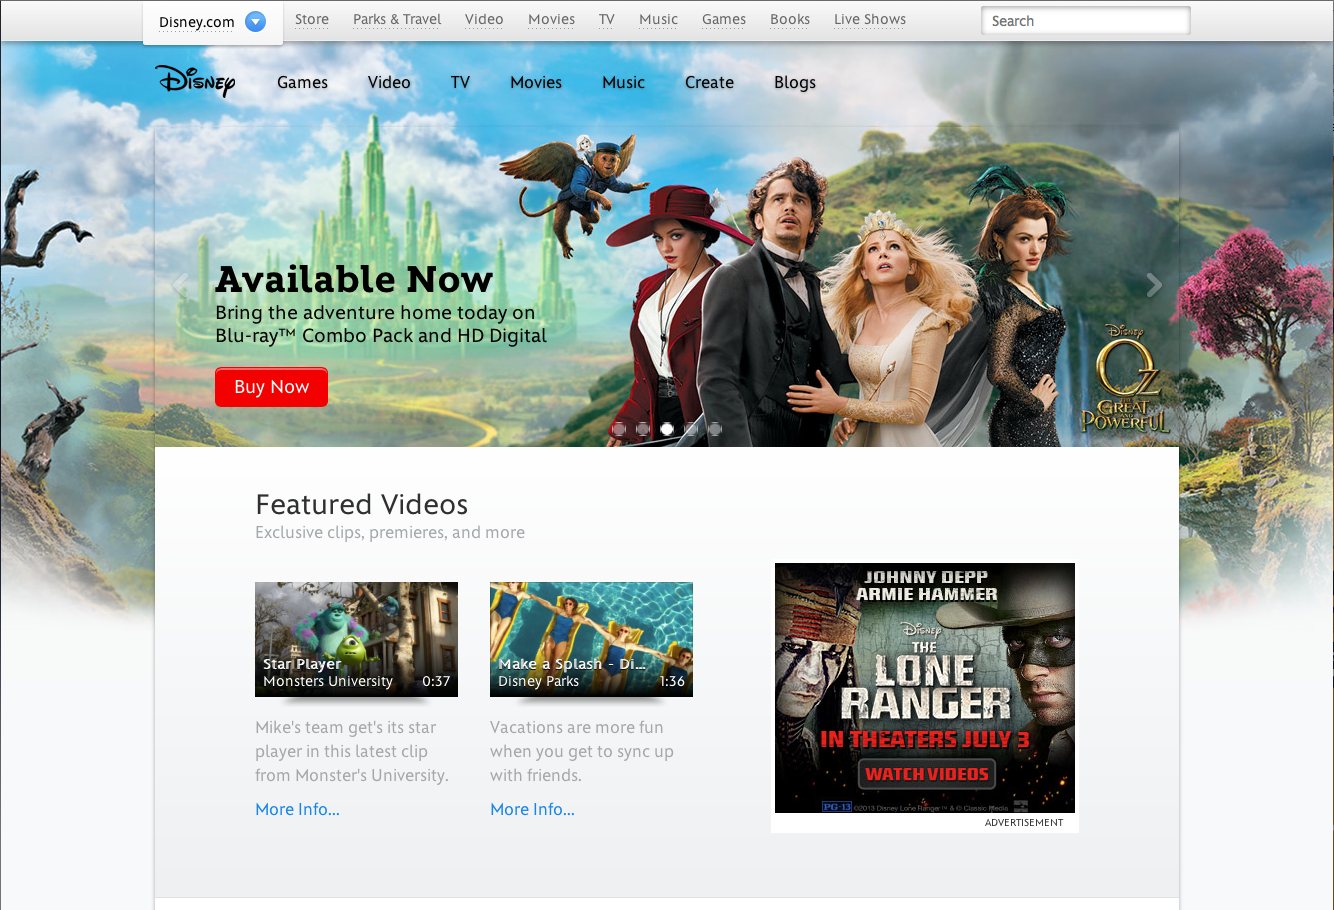This screenshot has width=1334, height=910.
Task: Open the Disney.com dropdown arrow
Action: (x=256, y=21)
